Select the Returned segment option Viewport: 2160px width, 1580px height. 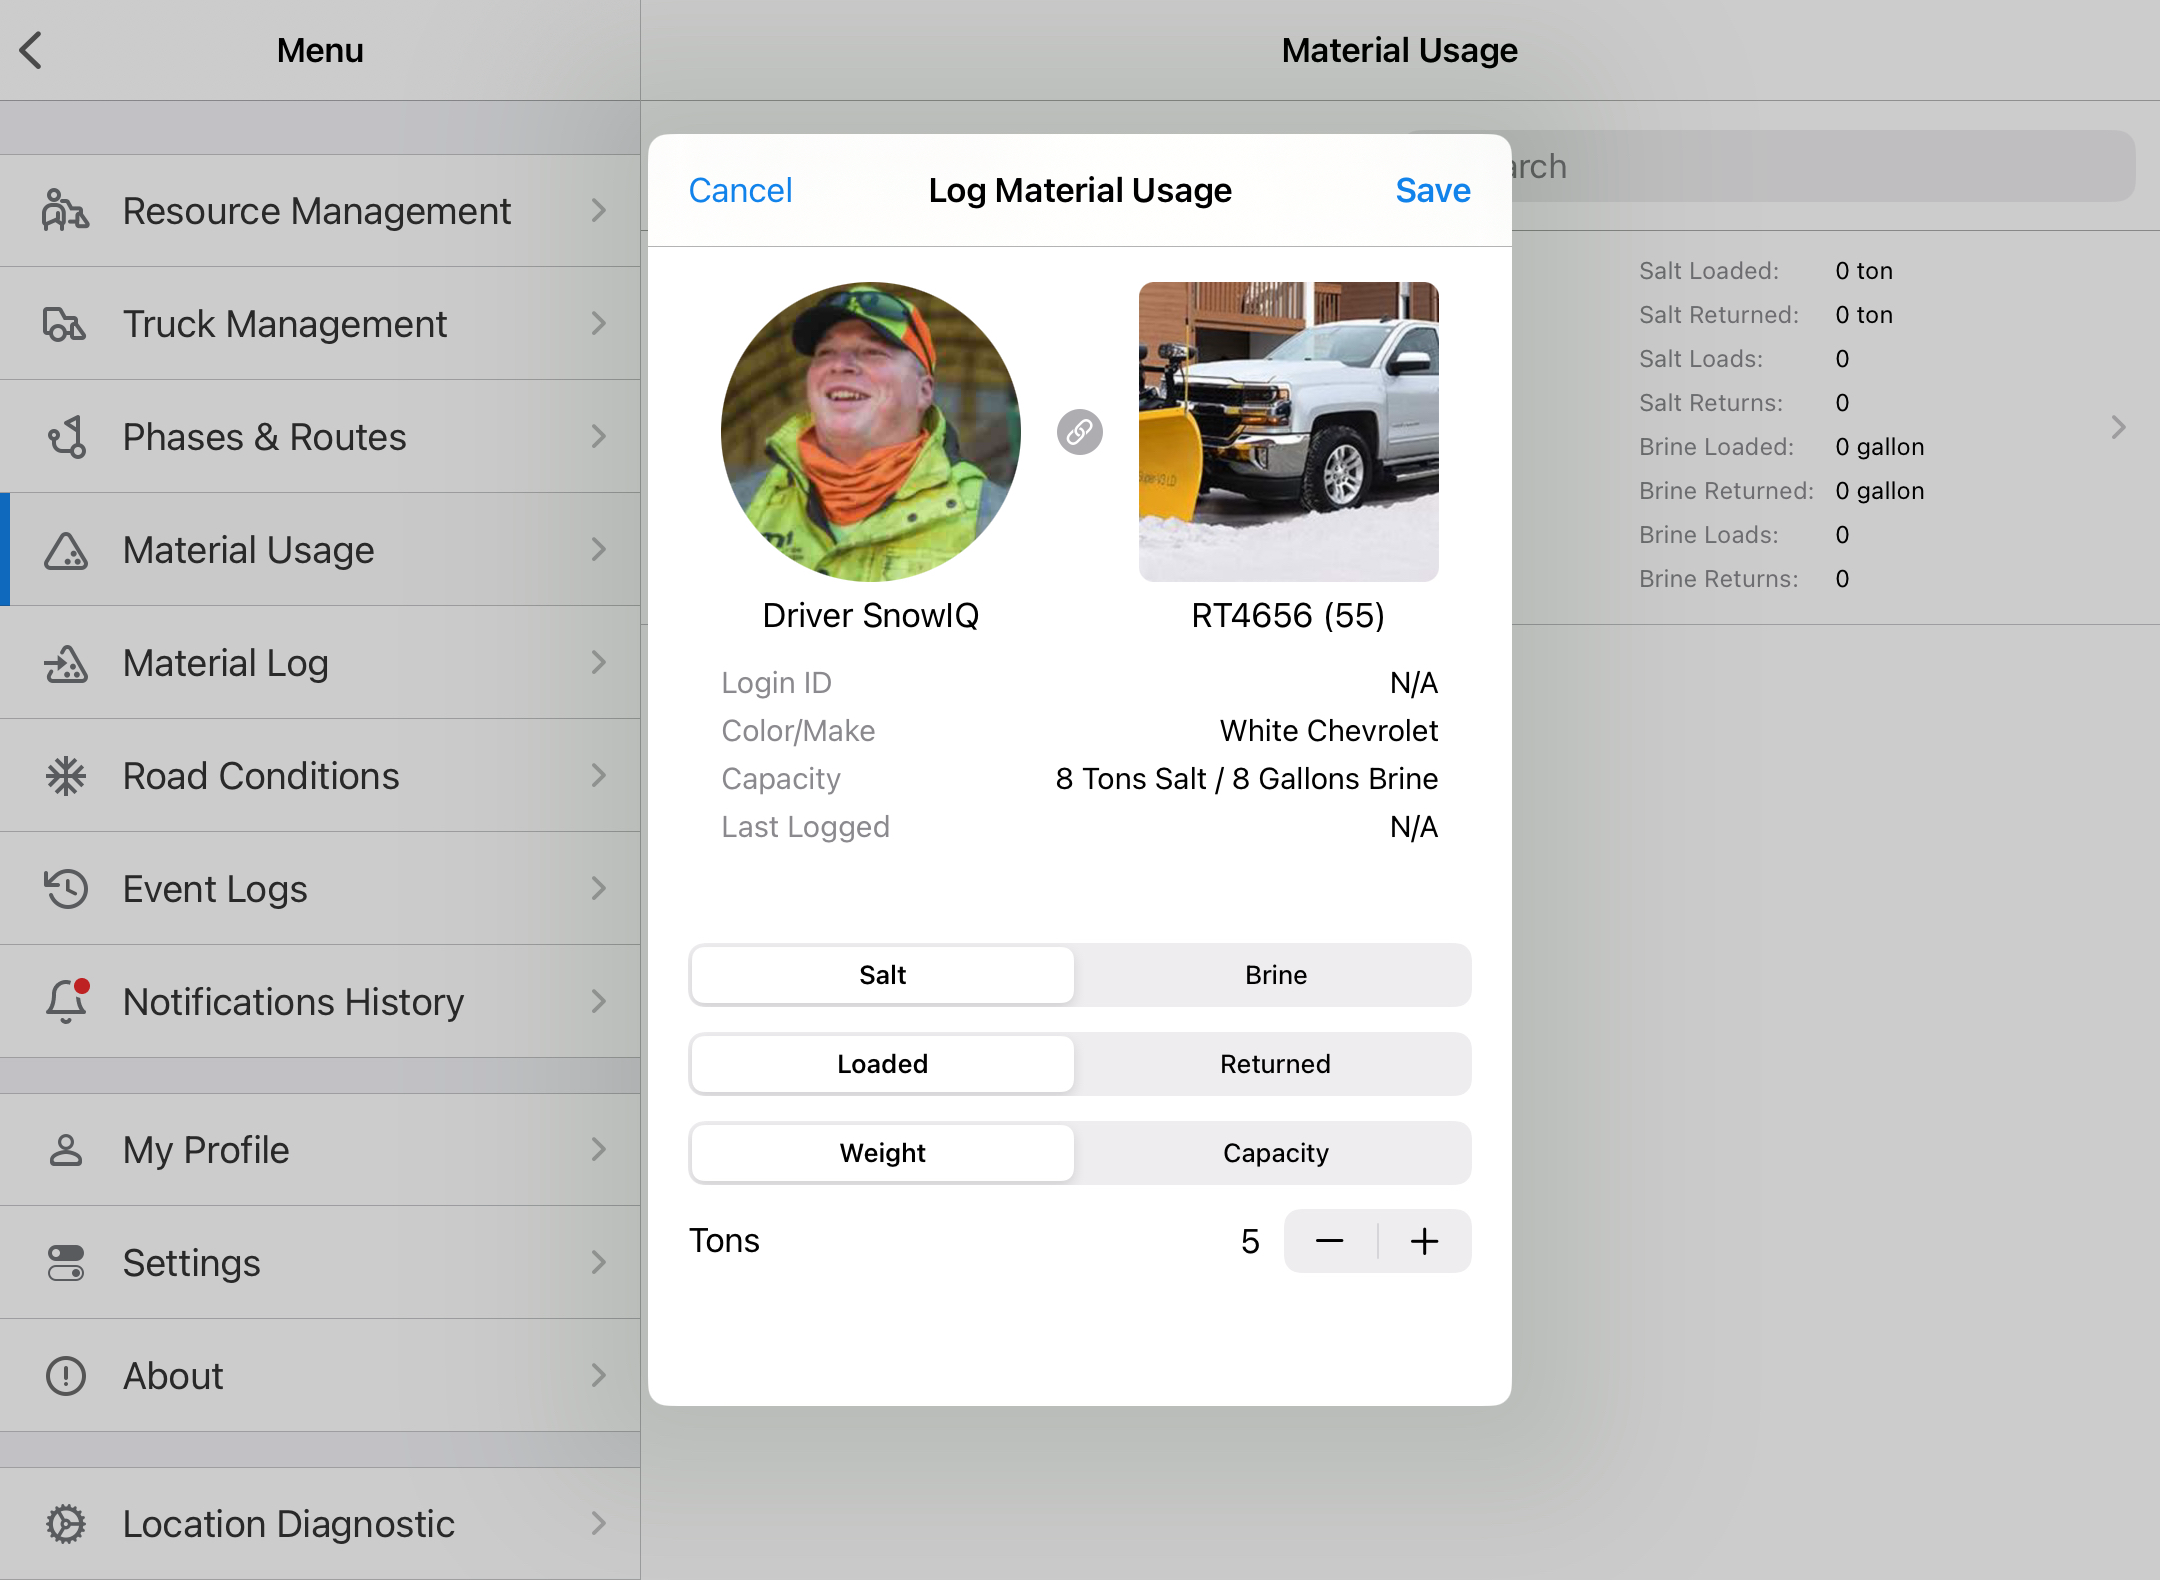click(1275, 1064)
